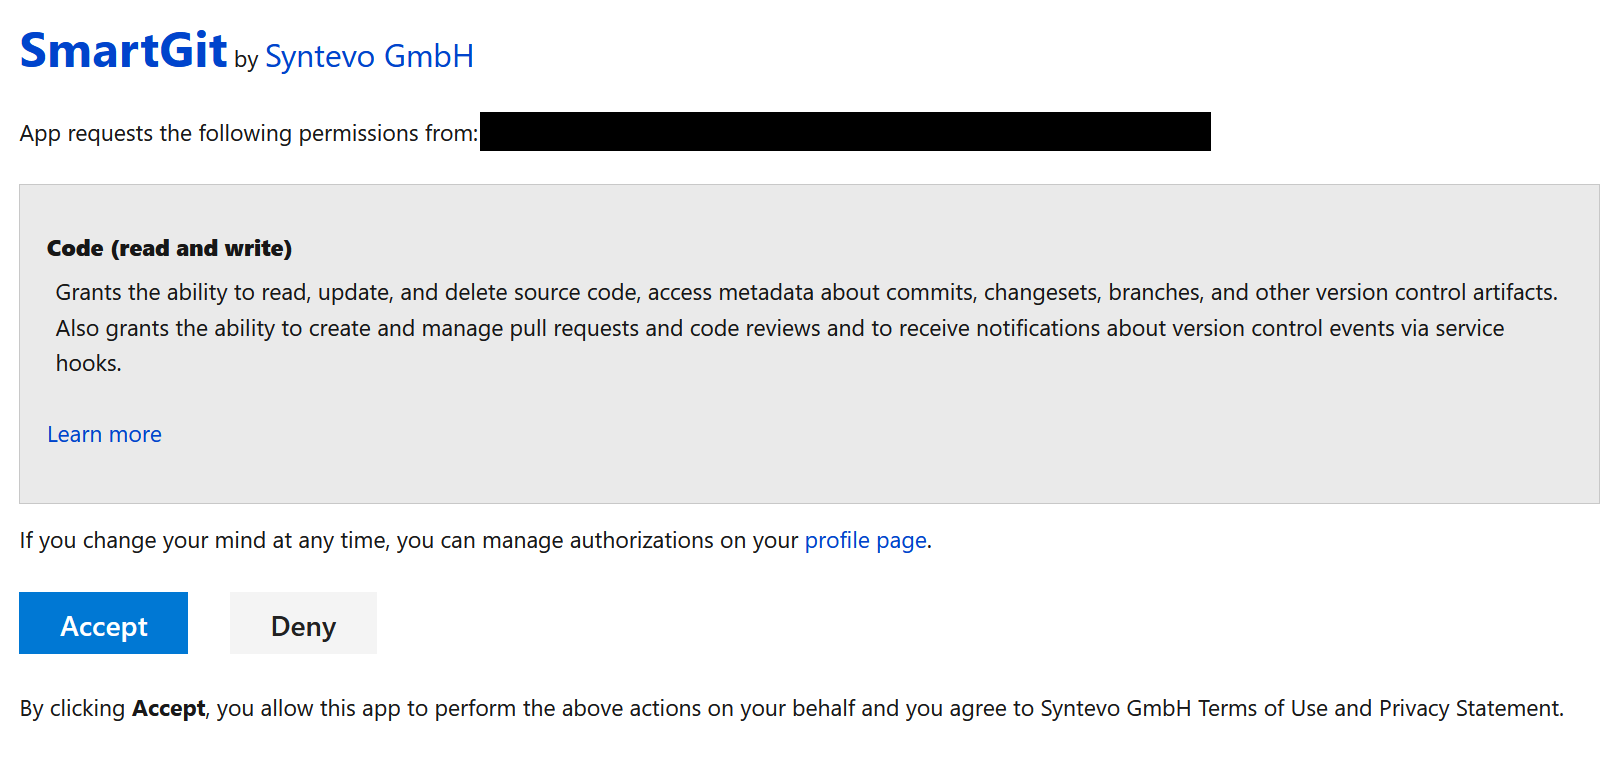The image size is (1612, 757).
Task: Click the SmartGit app title
Action: (x=123, y=51)
